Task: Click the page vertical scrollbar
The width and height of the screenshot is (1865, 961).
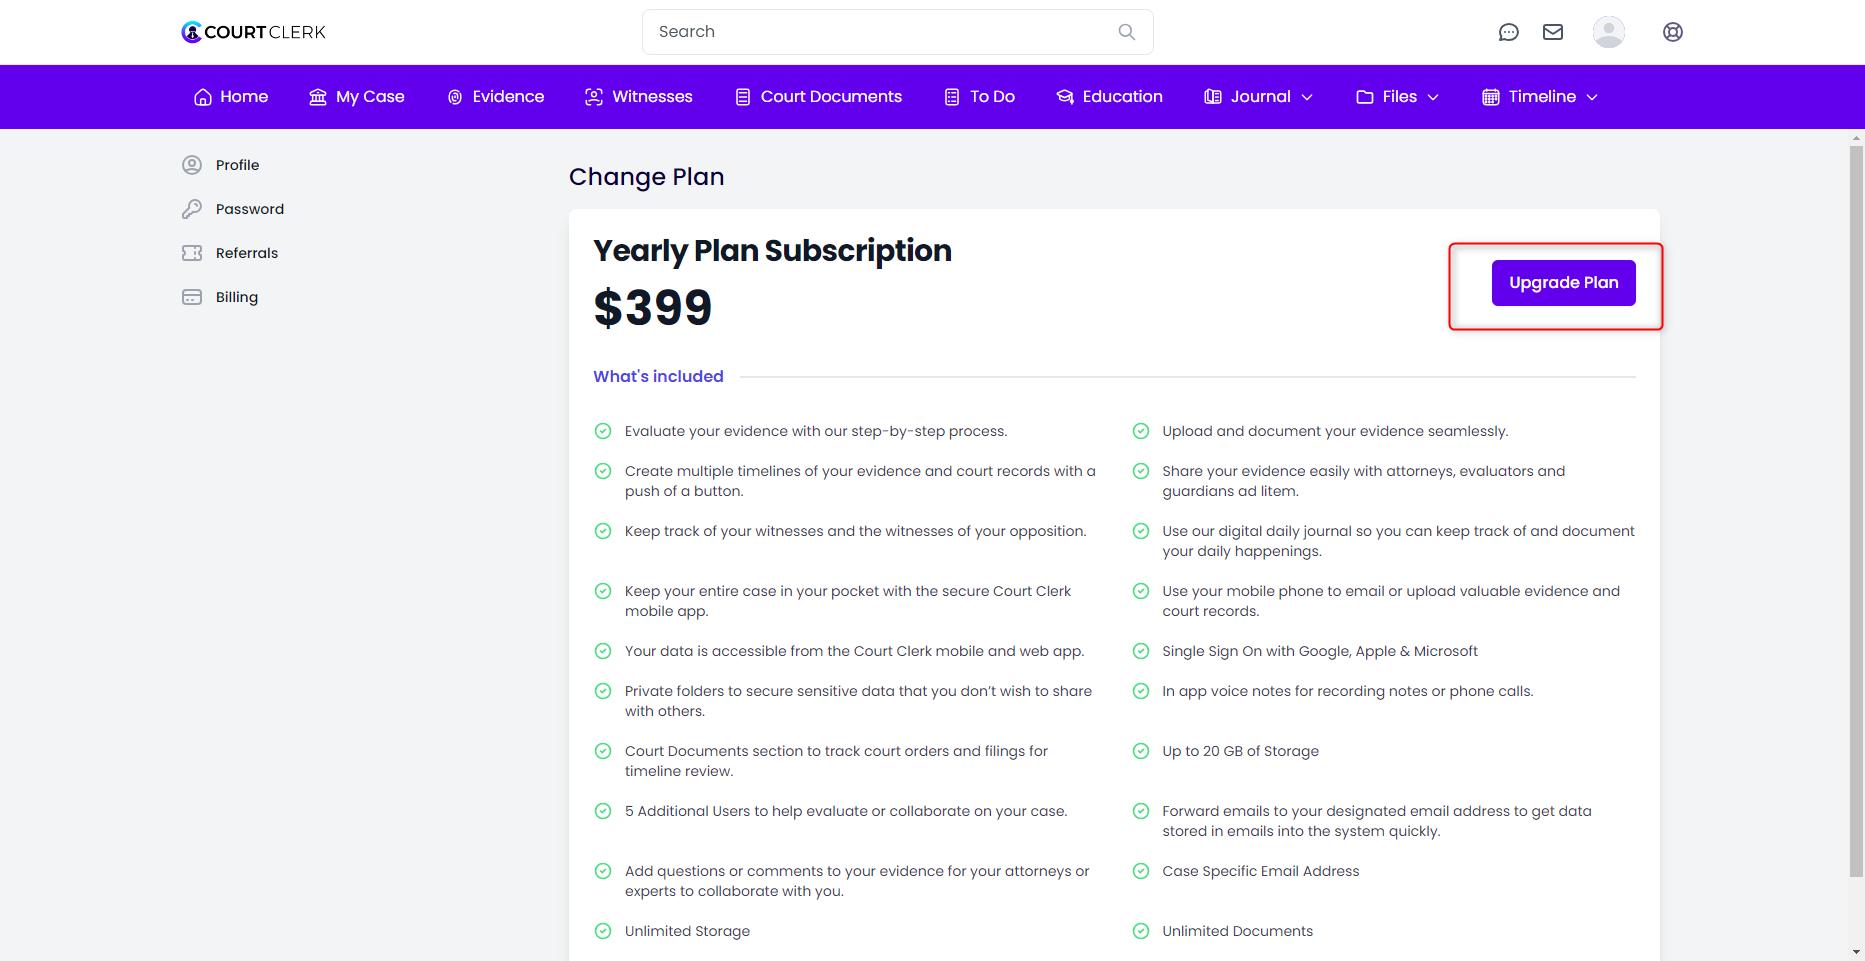Action: coord(1856,510)
